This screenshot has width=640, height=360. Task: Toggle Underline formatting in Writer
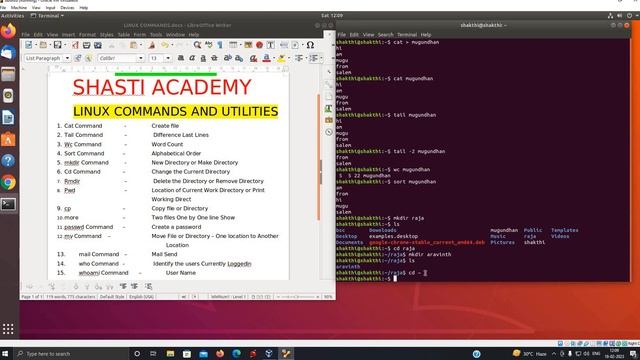tap(203, 58)
